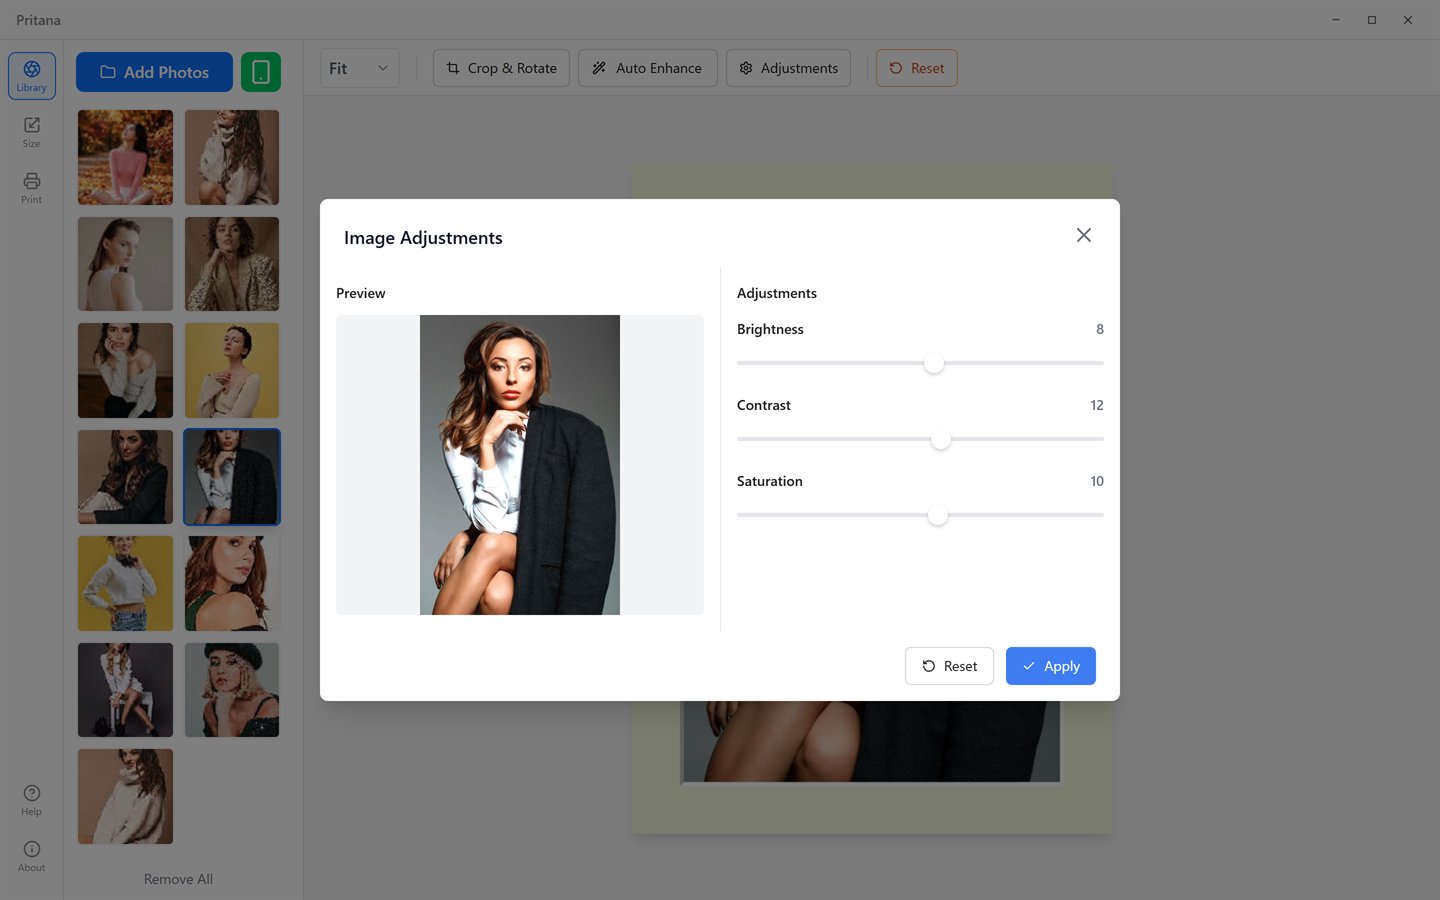Screen dimensions: 1440x900
Task: Click Reset in the Image Adjustments dialog
Action: pos(949,666)
